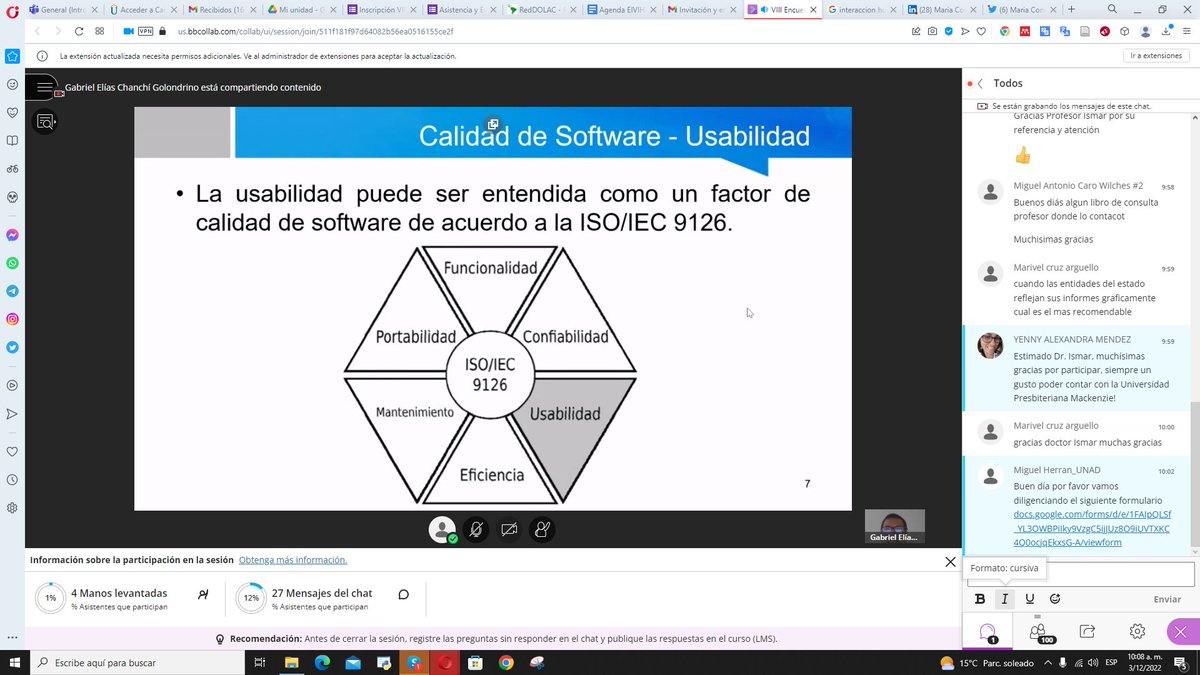
Task: Open Microsoft Edge from the taskbar
Action: (x=322, y=662)
